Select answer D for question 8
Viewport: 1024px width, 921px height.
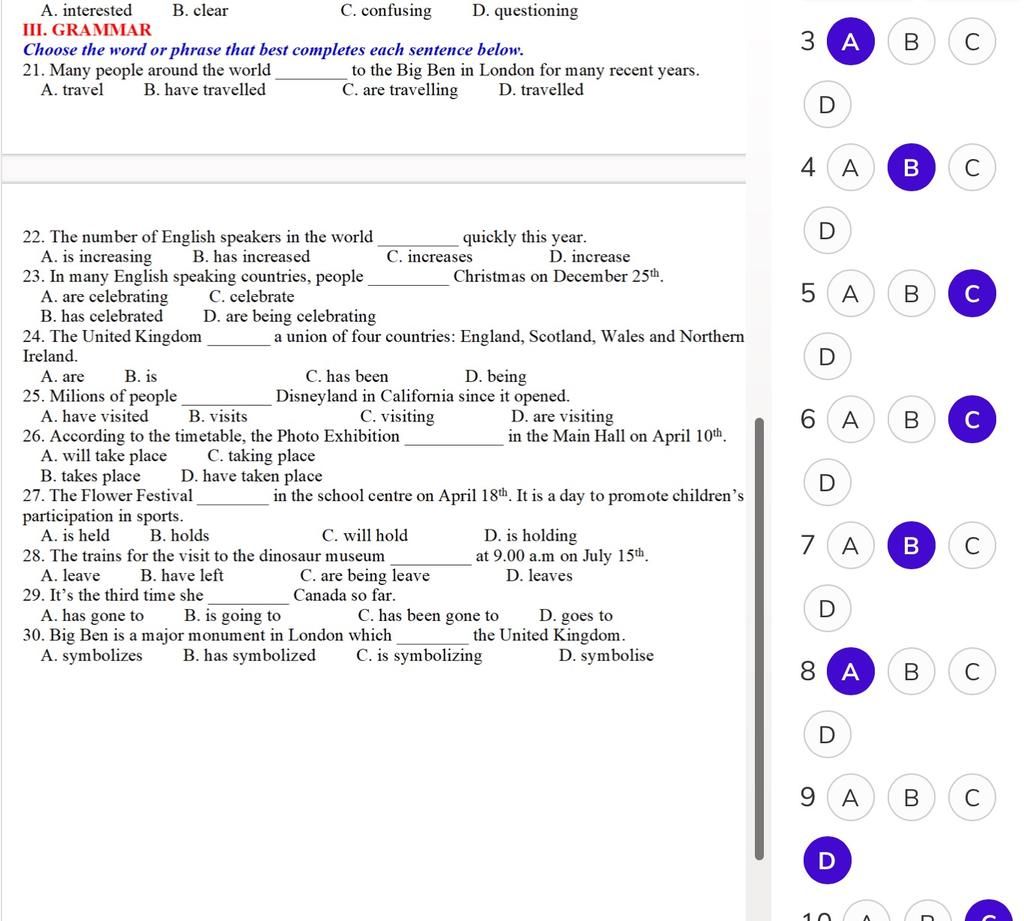pyautogui.click(x=827, y=735)
